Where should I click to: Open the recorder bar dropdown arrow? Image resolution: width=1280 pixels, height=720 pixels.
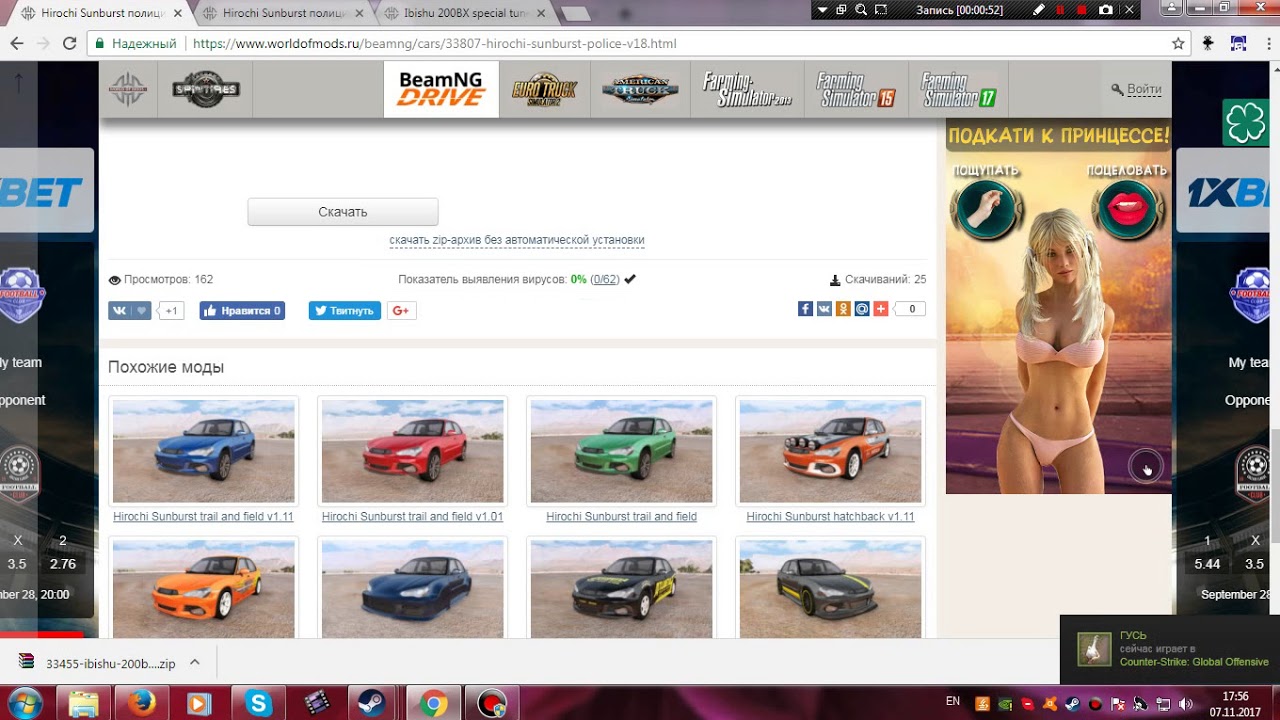822,9
